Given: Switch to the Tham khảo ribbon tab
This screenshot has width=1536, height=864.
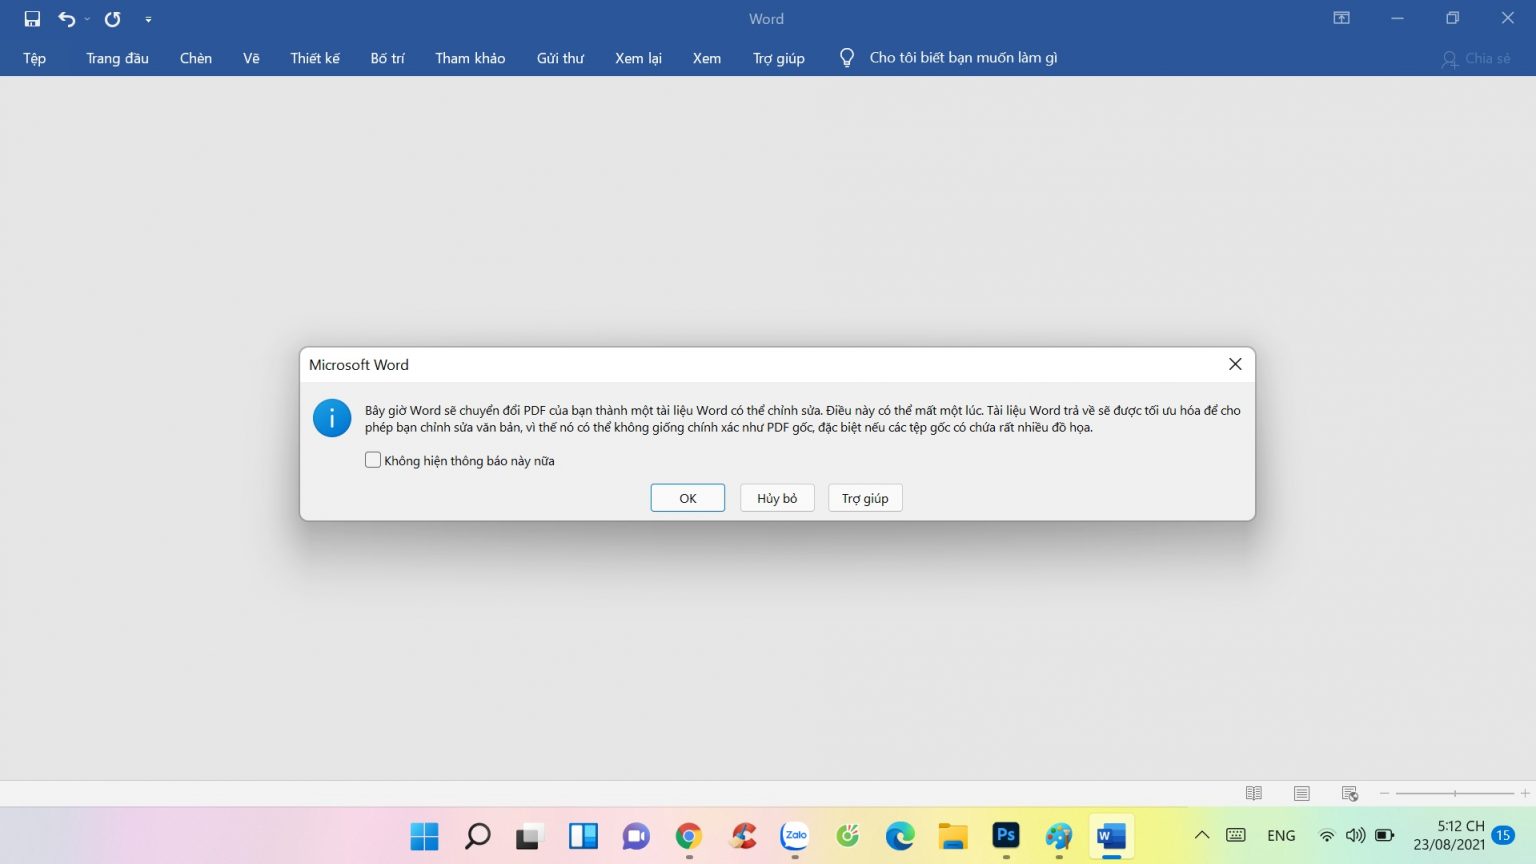Looking at the screenshot, I should point(470,58).
